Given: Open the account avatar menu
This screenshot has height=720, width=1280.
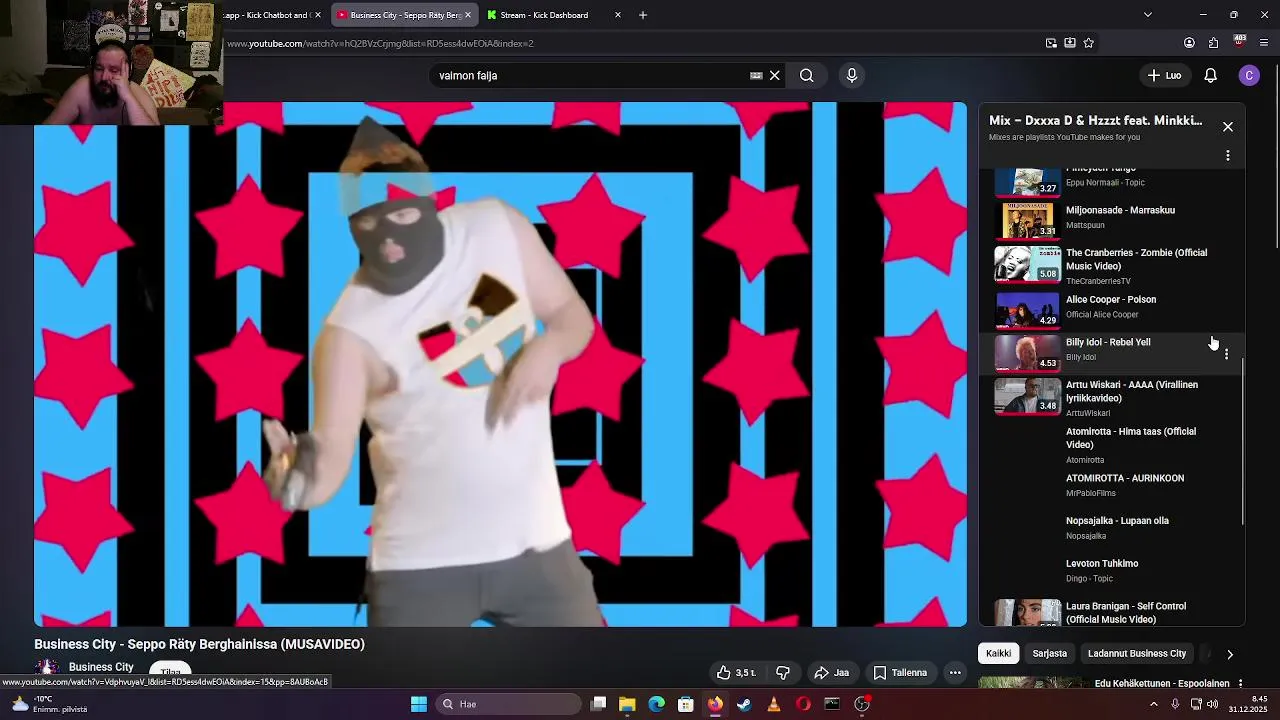Looking at the screenshot, I should click(x=1249, y=75).
